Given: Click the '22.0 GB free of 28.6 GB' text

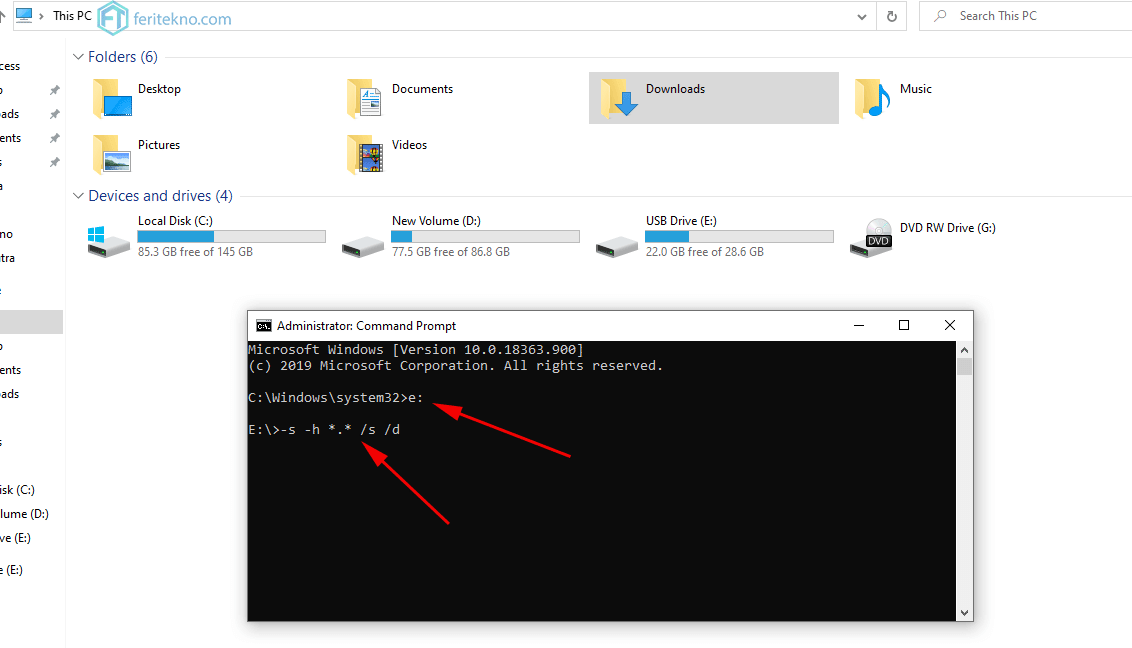Looking at the screenshot, I should [x=705, y=252].
